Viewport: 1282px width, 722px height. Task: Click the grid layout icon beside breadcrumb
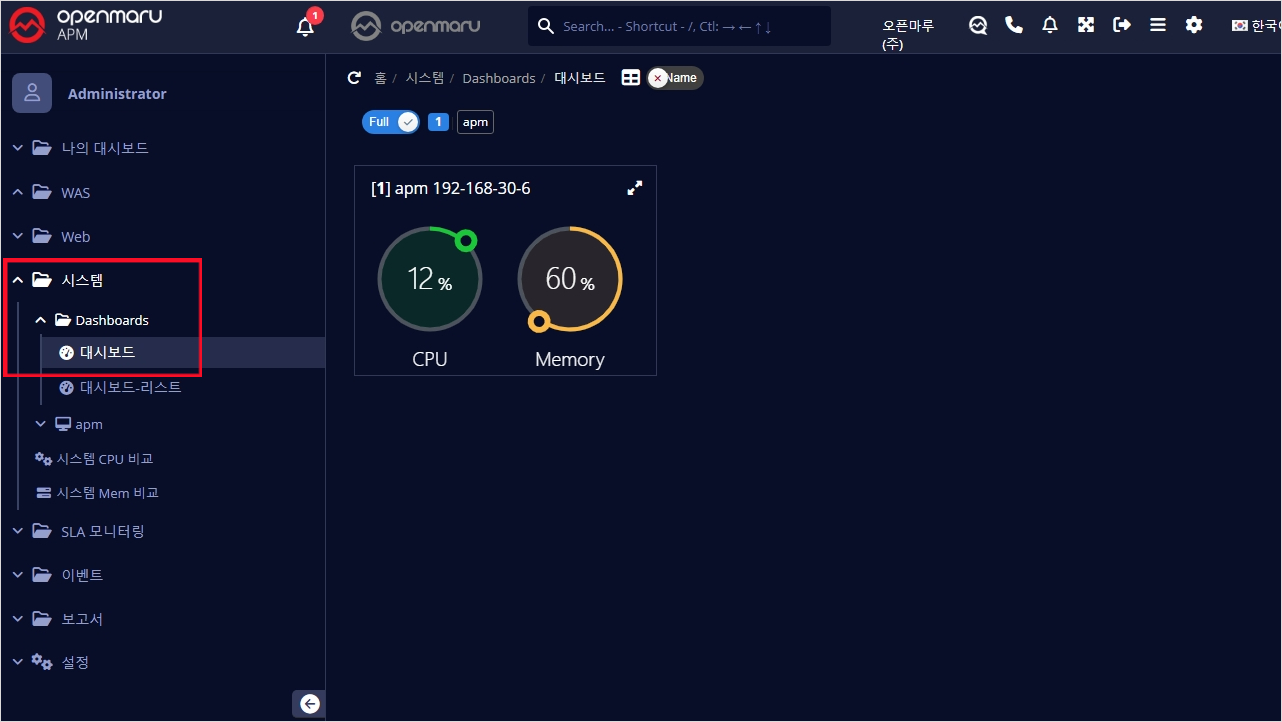[631, 78]
